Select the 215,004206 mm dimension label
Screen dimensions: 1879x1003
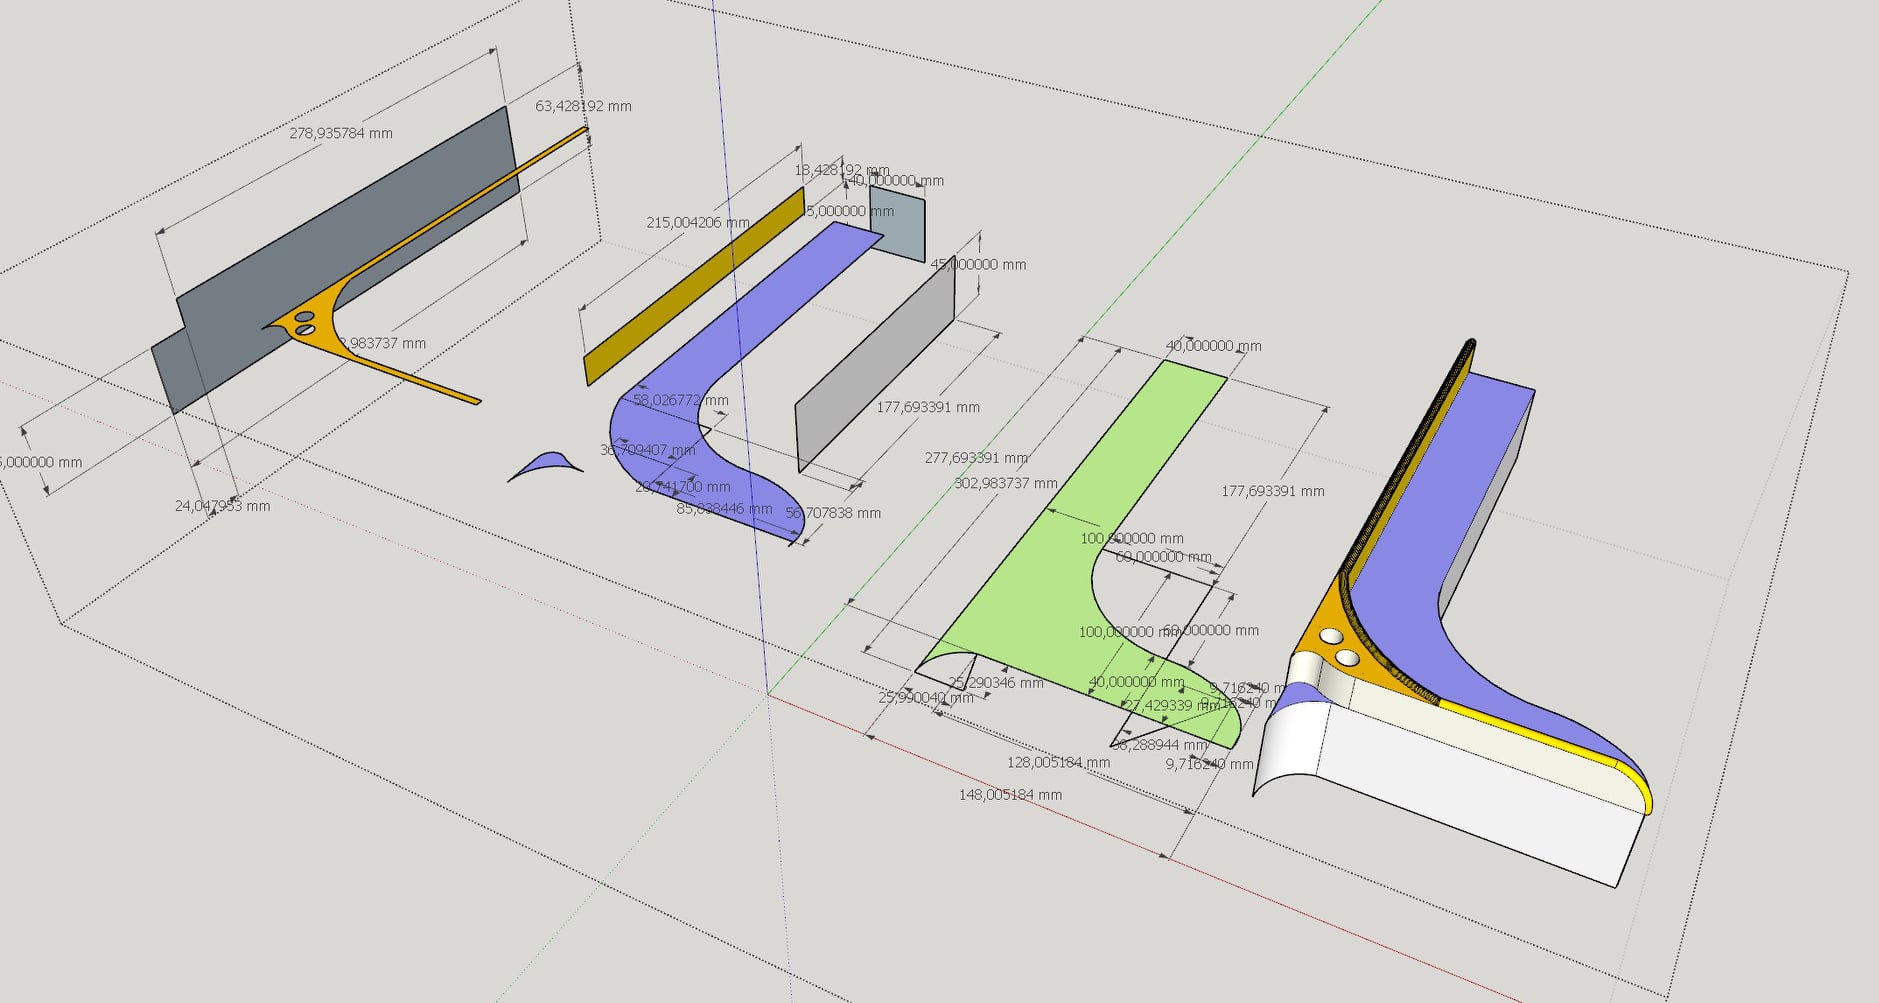tap(698, 222)
